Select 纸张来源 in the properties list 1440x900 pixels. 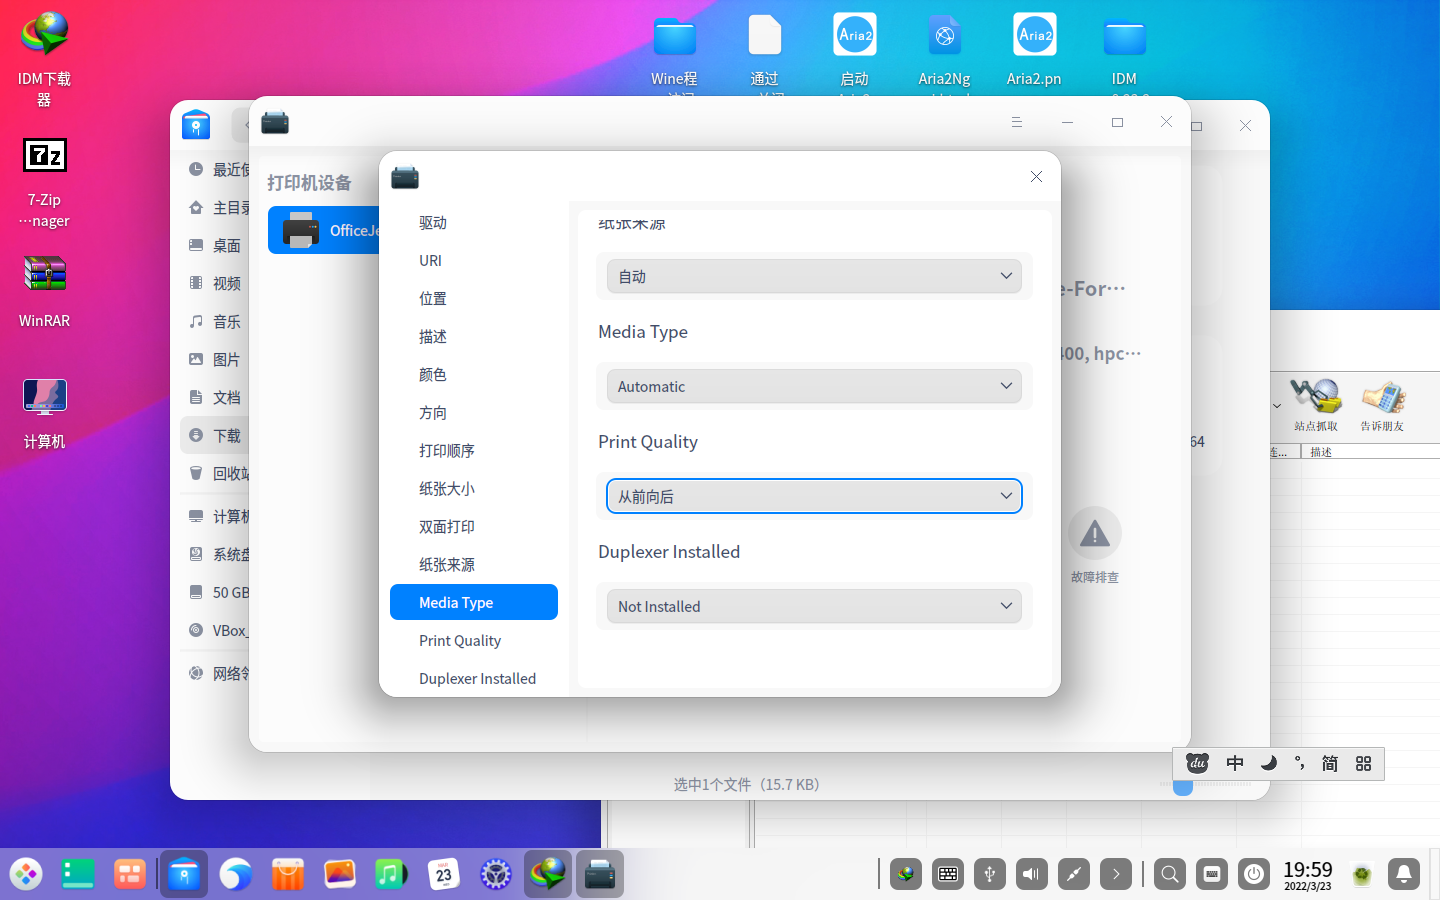tap(474, 565)
